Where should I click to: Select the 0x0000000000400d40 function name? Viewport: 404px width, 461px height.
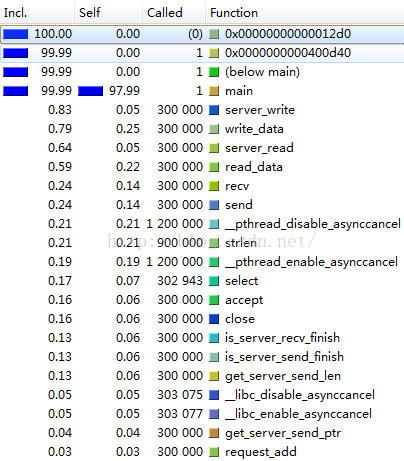tap(288, 53)
